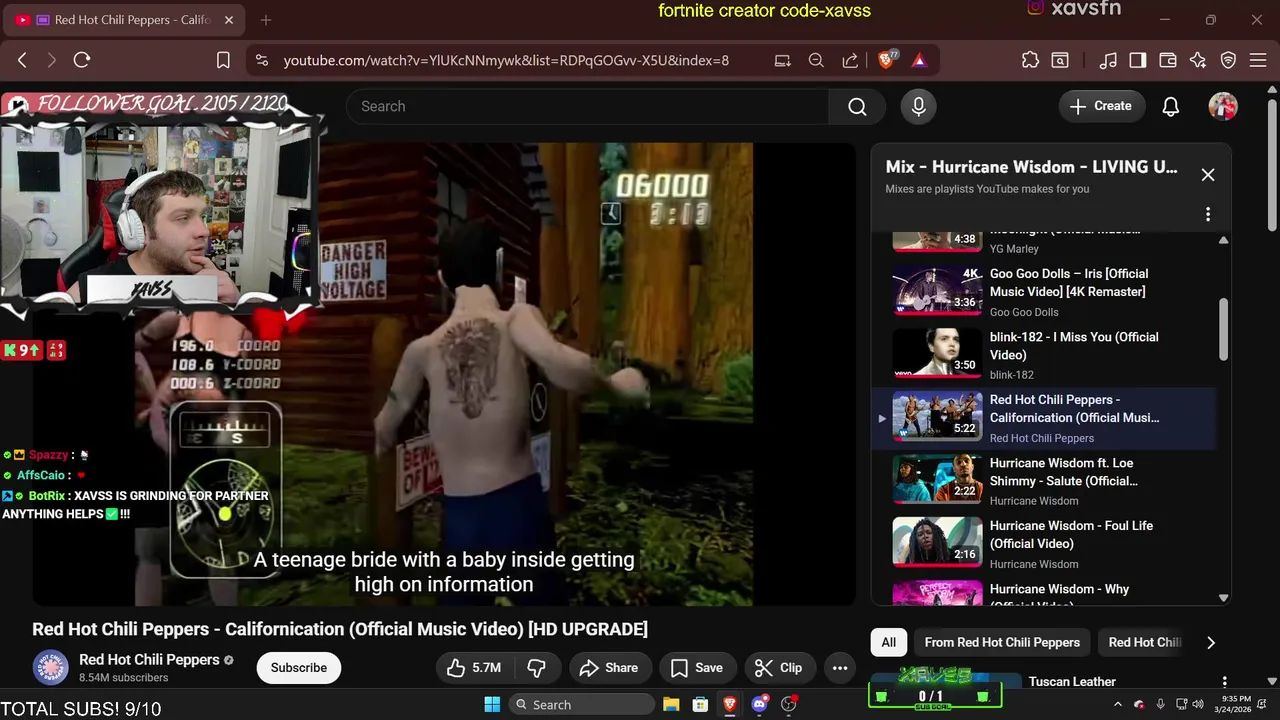Image resolution: width=1280 pixels, height=720 pixels.
Task: Close the Mix playlist panel
Action: coord(1208,175)
